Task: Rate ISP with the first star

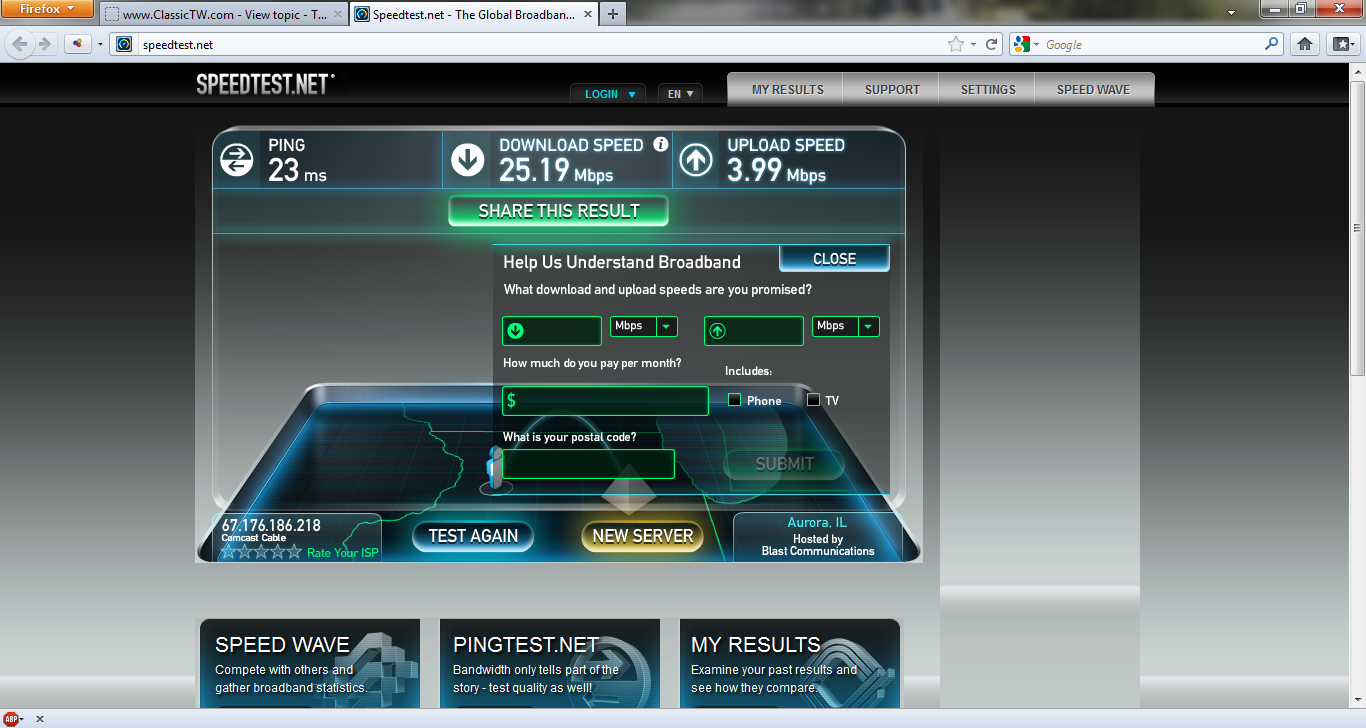Action: click(x=228, y=551)
